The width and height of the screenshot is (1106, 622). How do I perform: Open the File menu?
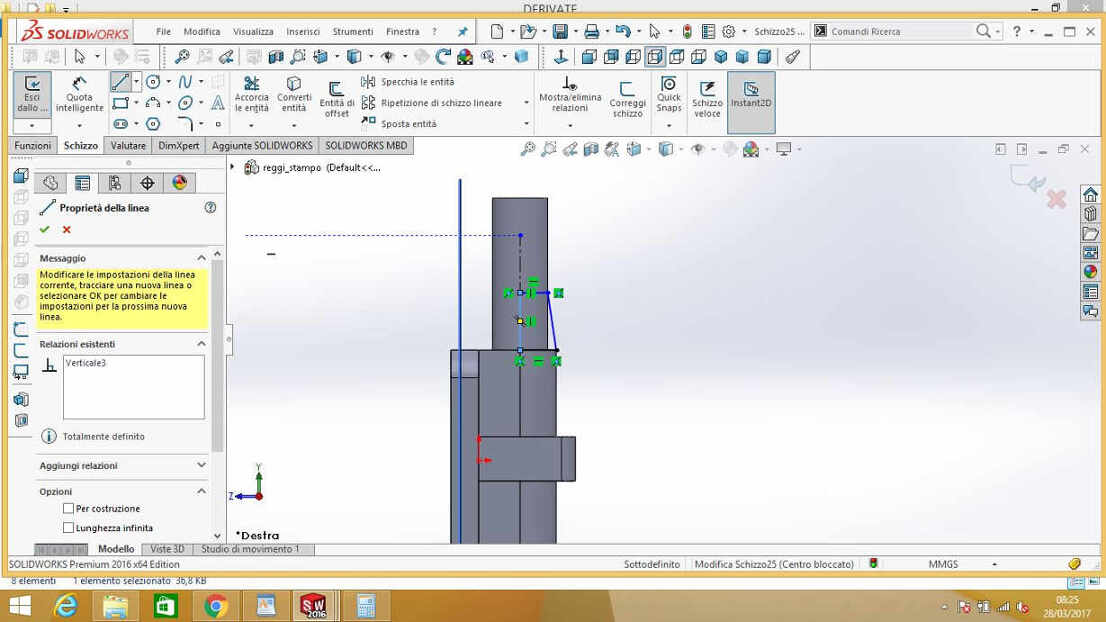(164, 32)
